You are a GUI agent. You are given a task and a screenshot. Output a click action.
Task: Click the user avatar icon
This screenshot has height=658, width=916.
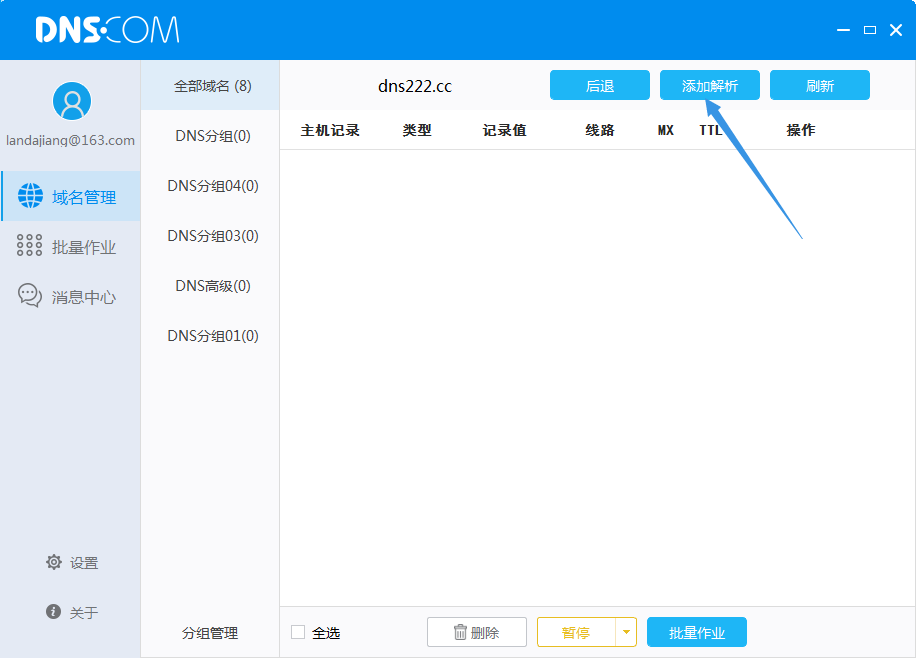[71, 101]
